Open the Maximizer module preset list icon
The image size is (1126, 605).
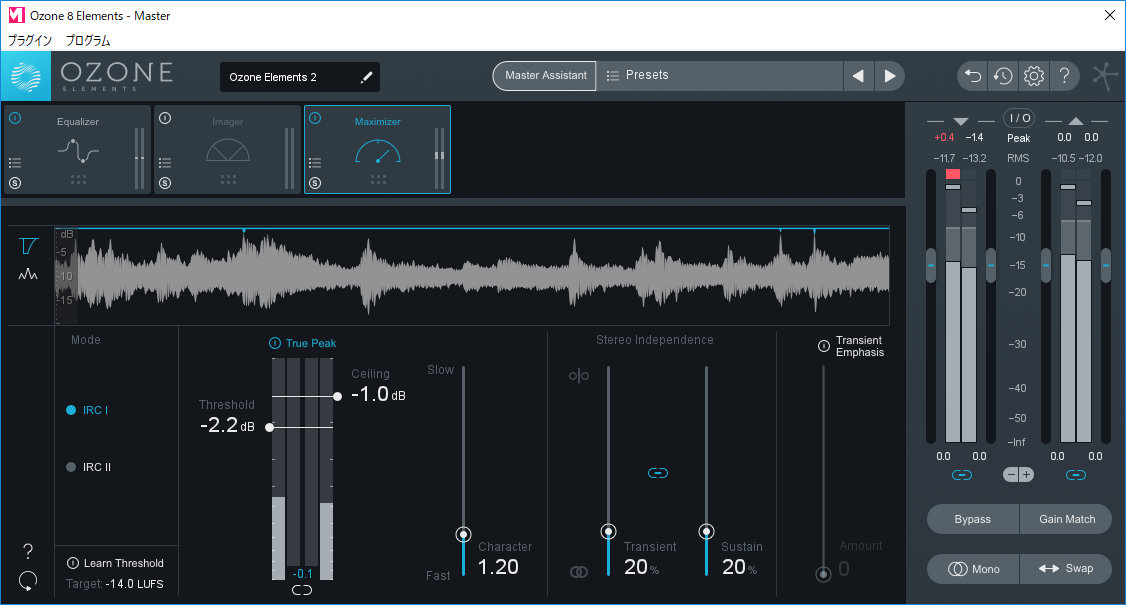pyautogui.click(x=315, y=162)
